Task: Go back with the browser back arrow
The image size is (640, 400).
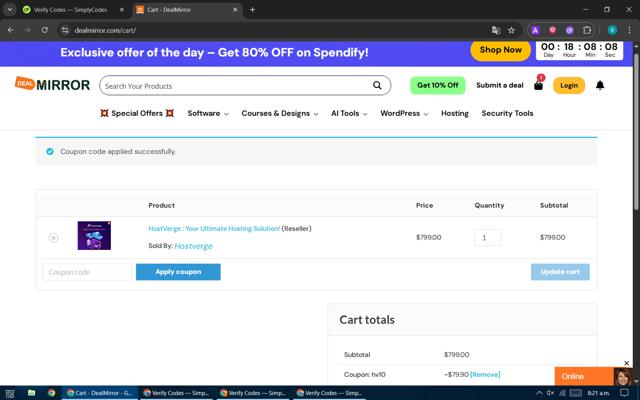Action: click(11, 30)
